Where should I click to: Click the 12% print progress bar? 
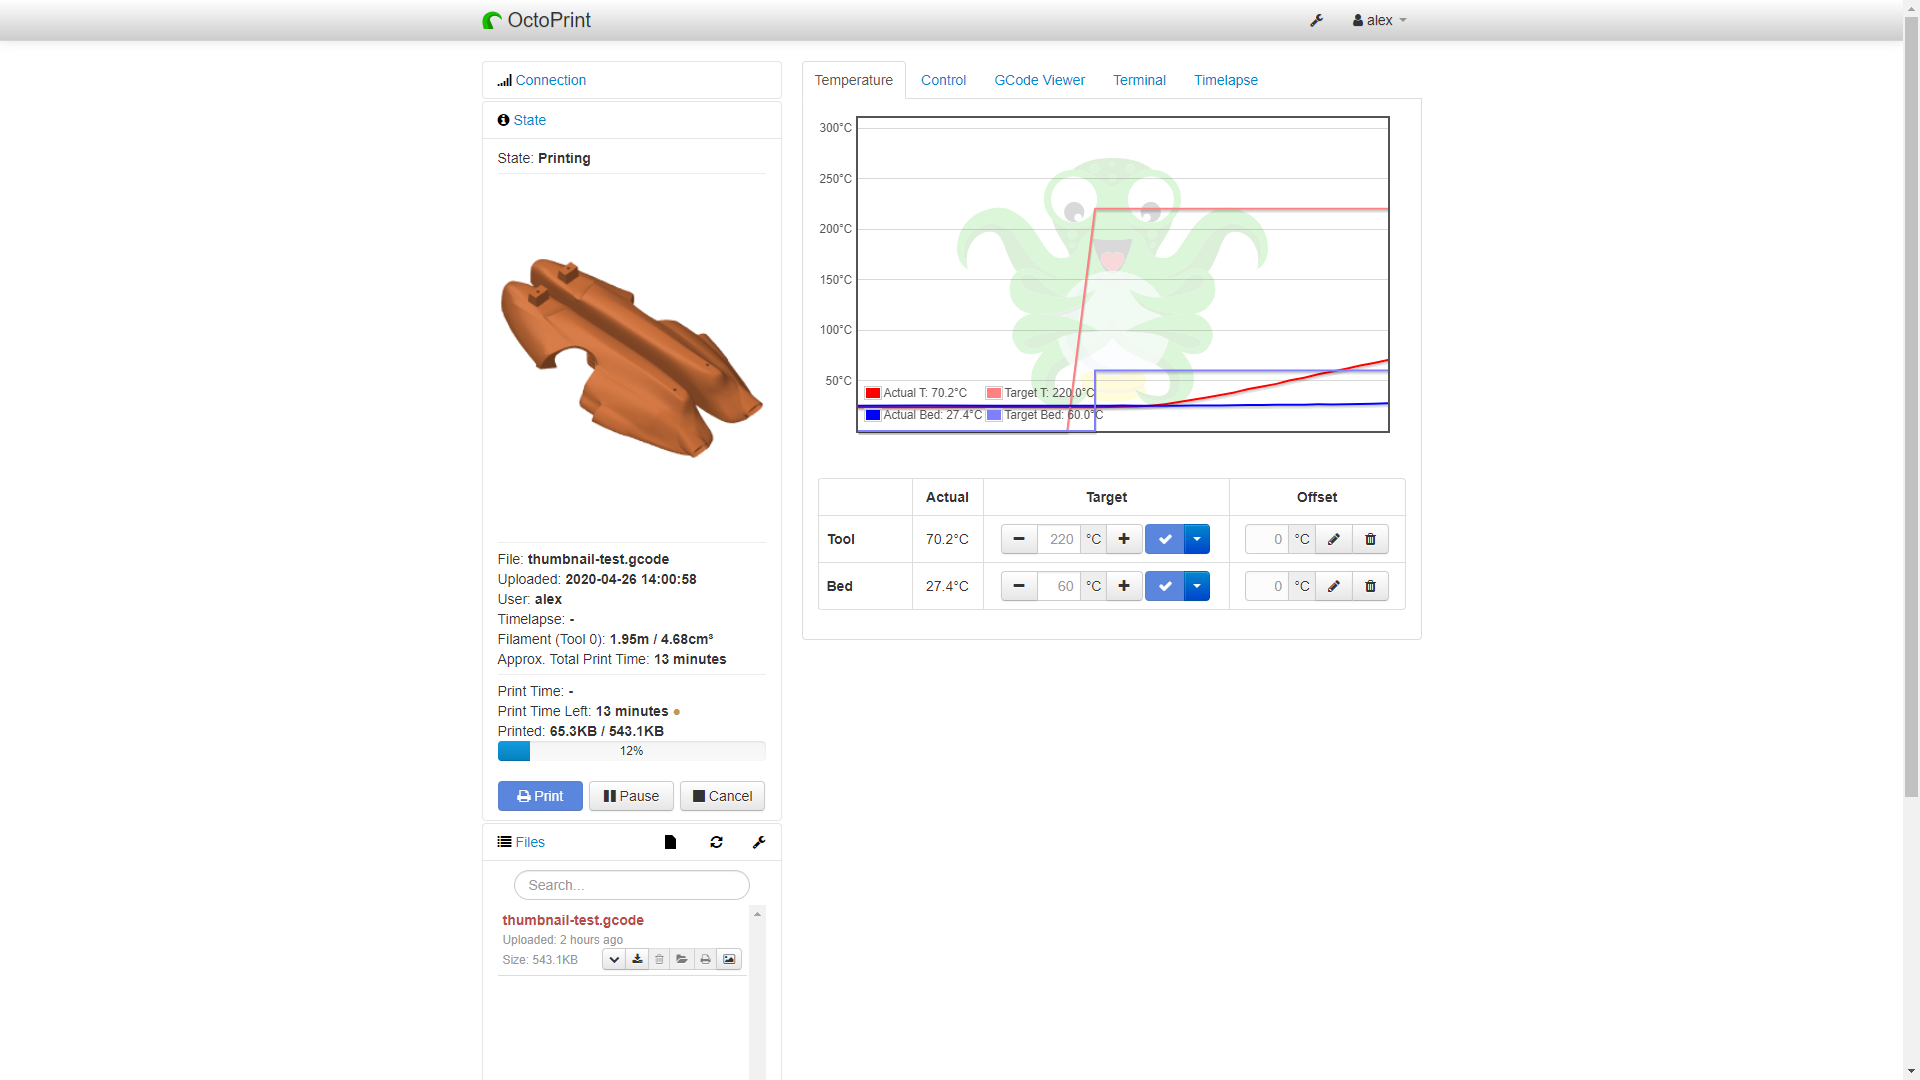pyautogui.click(x=631, y=751)
